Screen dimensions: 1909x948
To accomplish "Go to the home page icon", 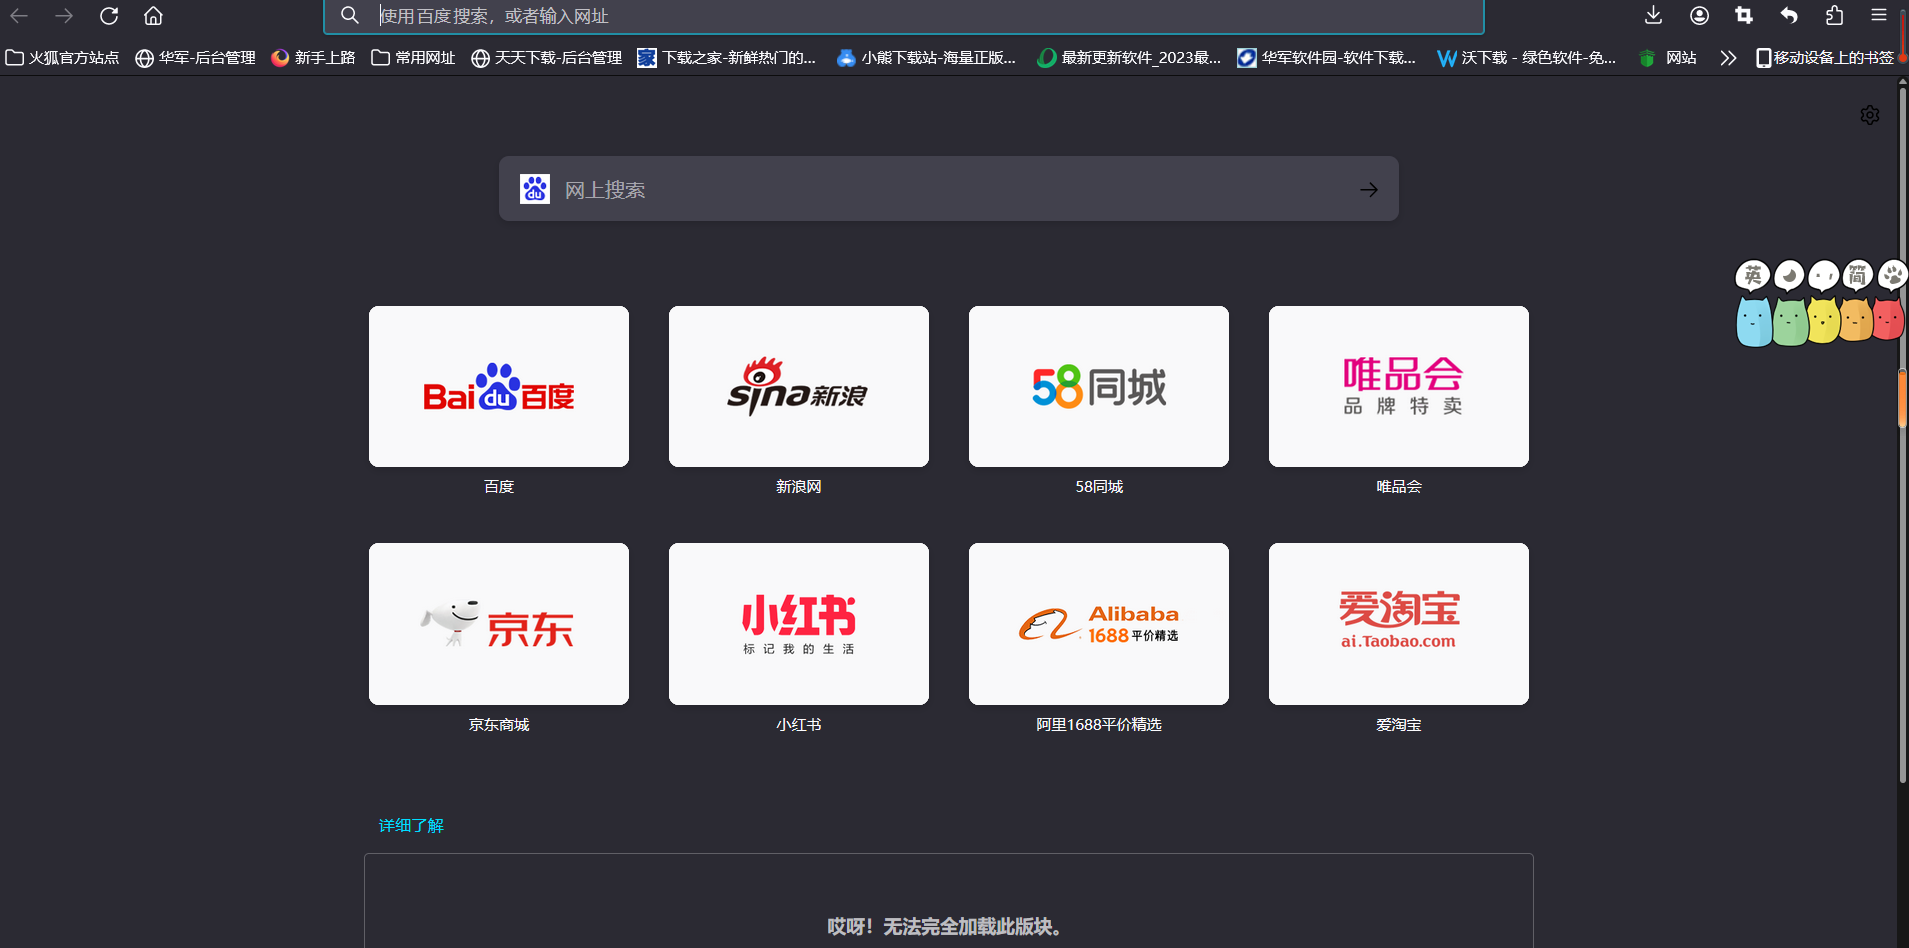I will 153,16.
